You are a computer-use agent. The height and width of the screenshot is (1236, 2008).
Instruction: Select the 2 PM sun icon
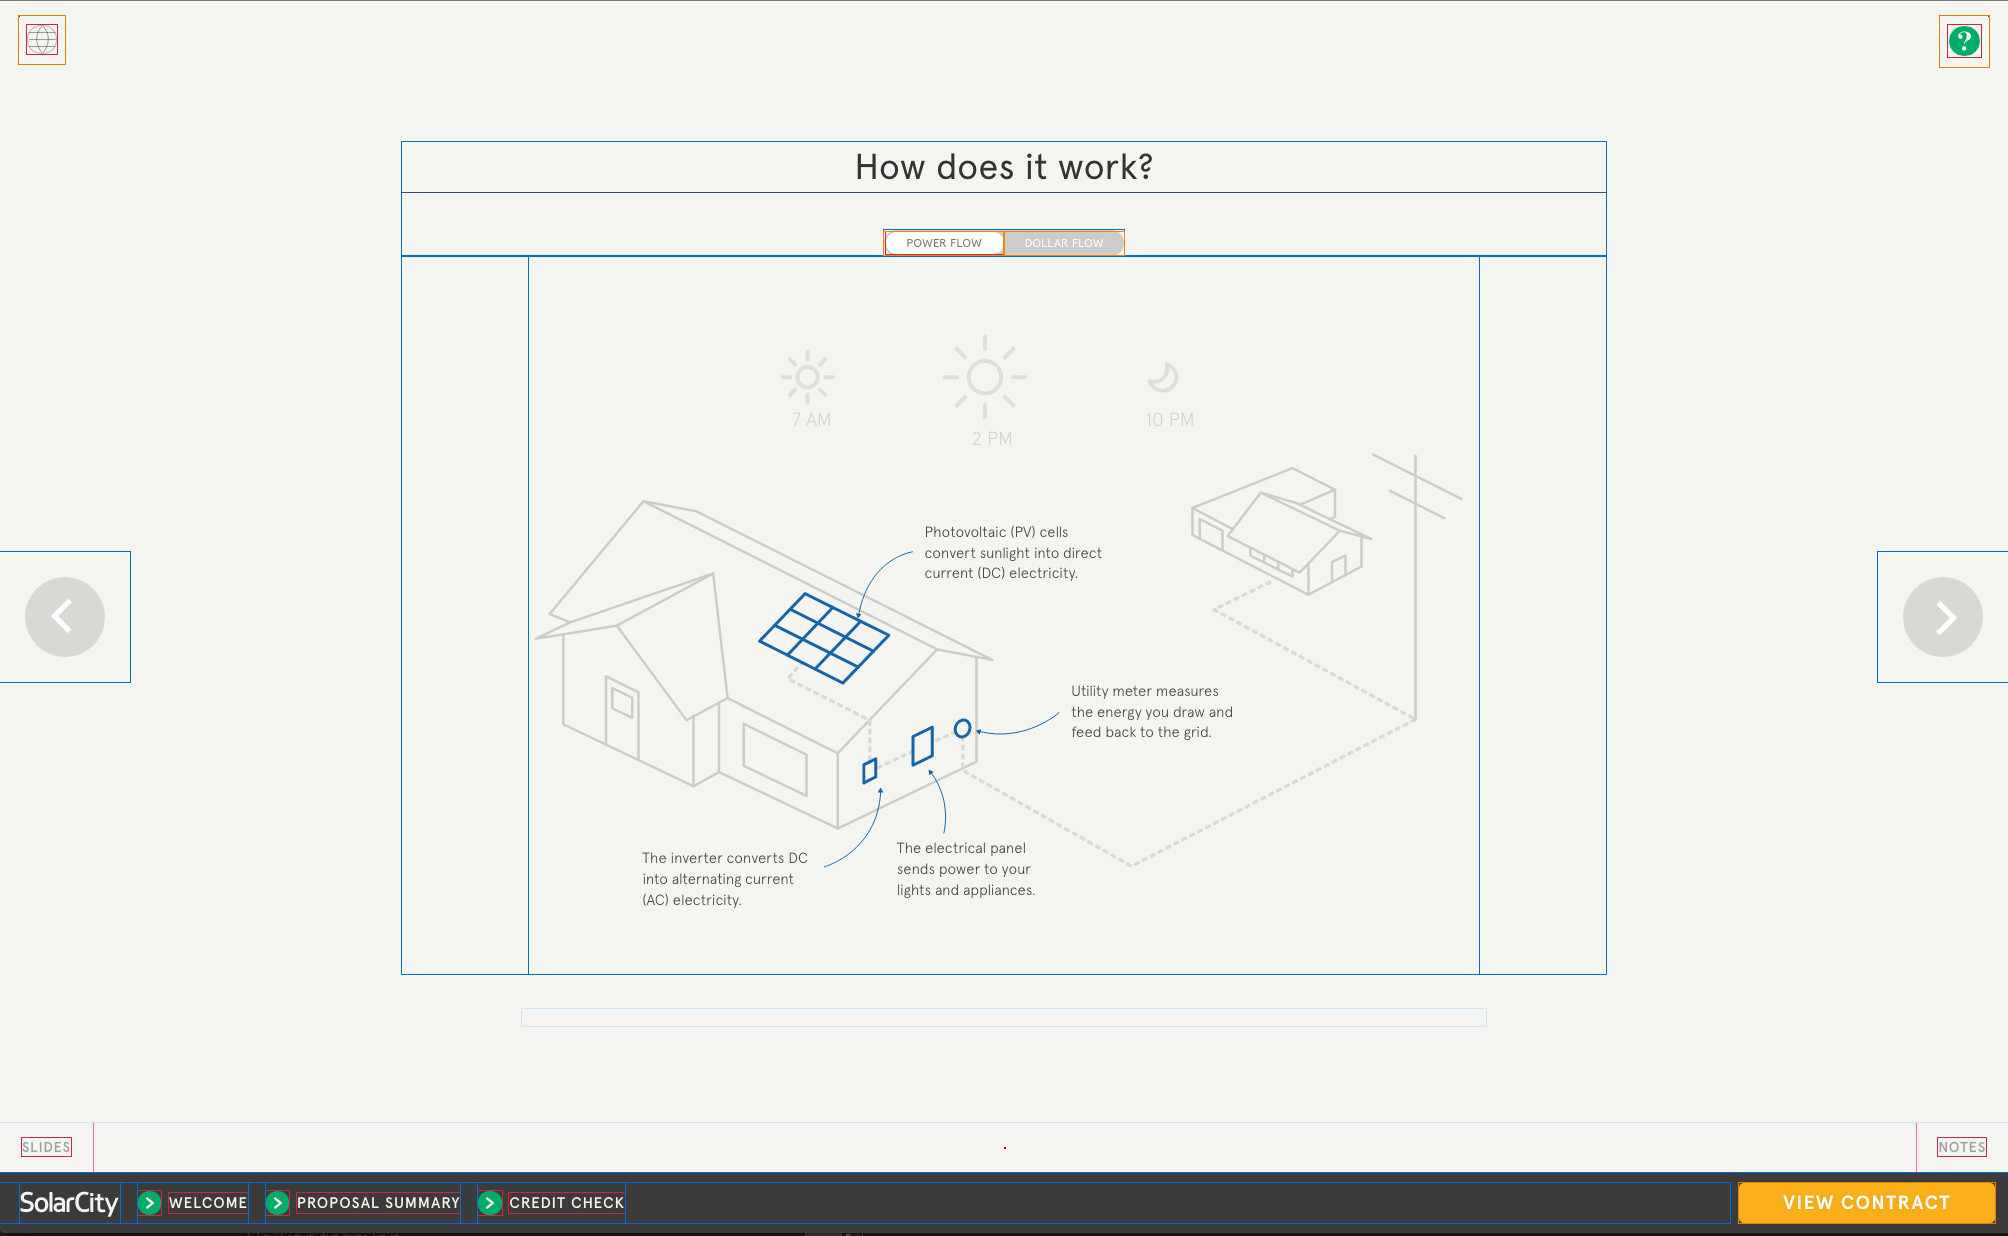coord(985,377)
